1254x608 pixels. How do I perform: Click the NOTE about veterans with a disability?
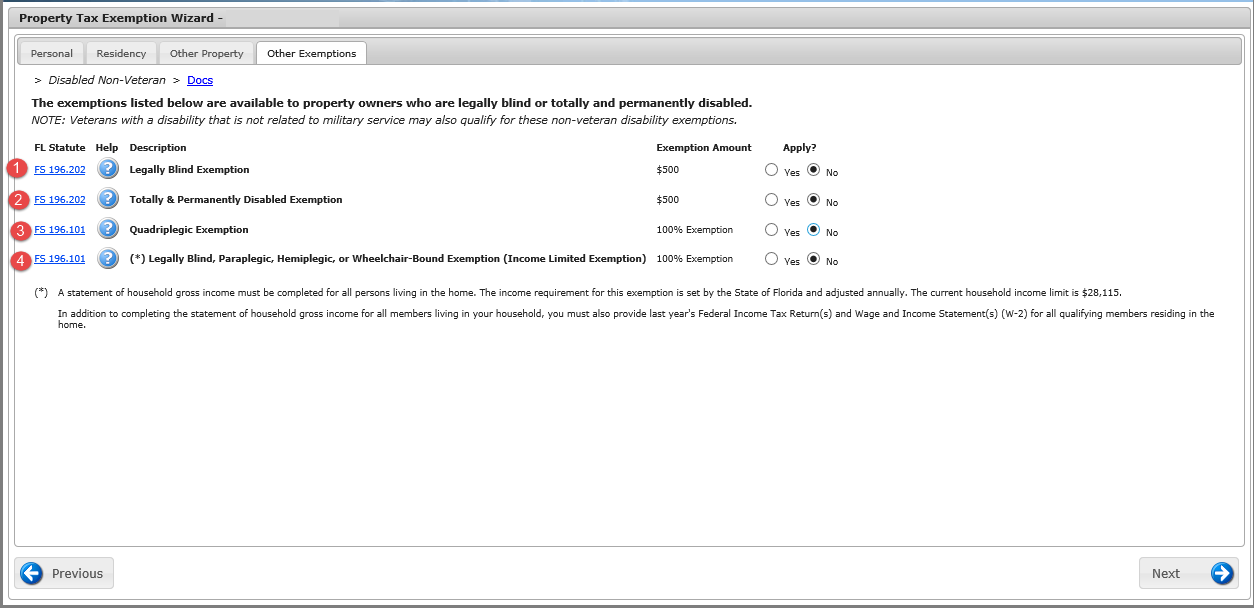384,120
